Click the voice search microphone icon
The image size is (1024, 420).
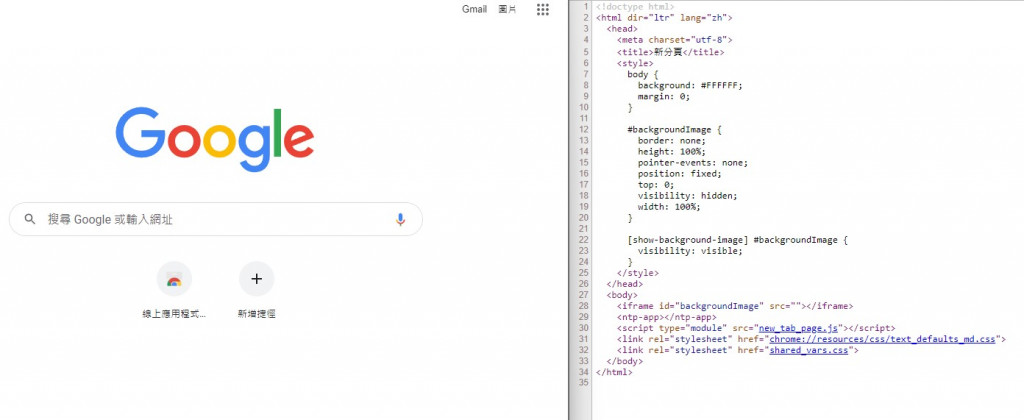400,219
